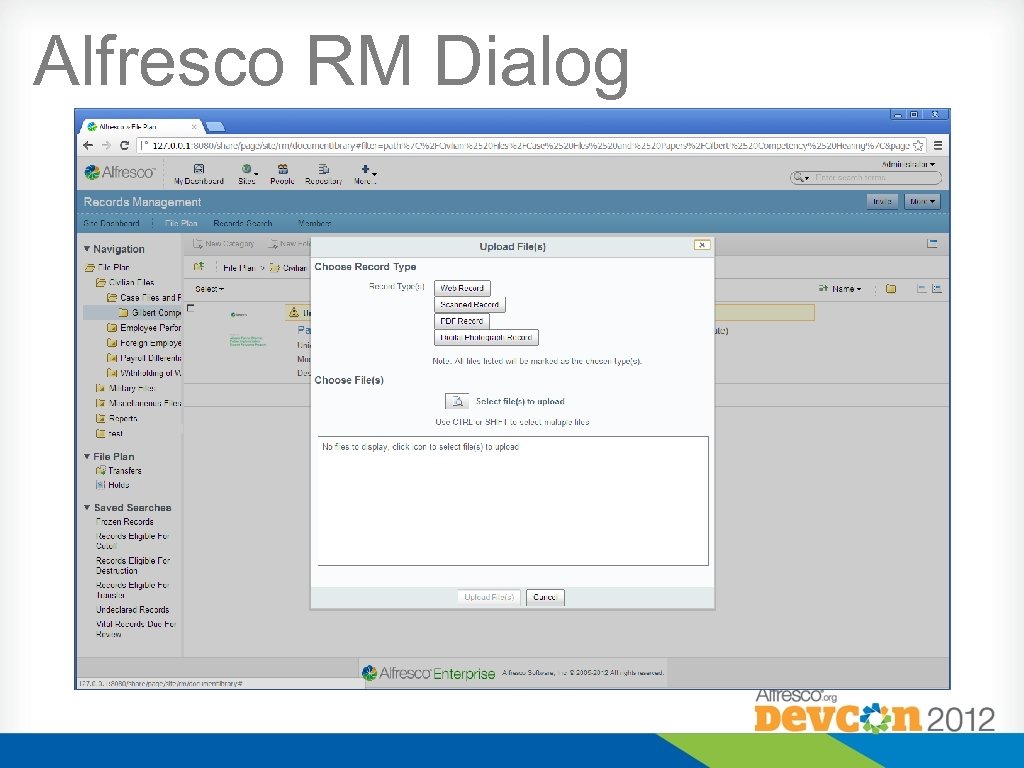The image size is (1024, 768).
Task: Tick the document row checkbox
Action: click(191, 308)
